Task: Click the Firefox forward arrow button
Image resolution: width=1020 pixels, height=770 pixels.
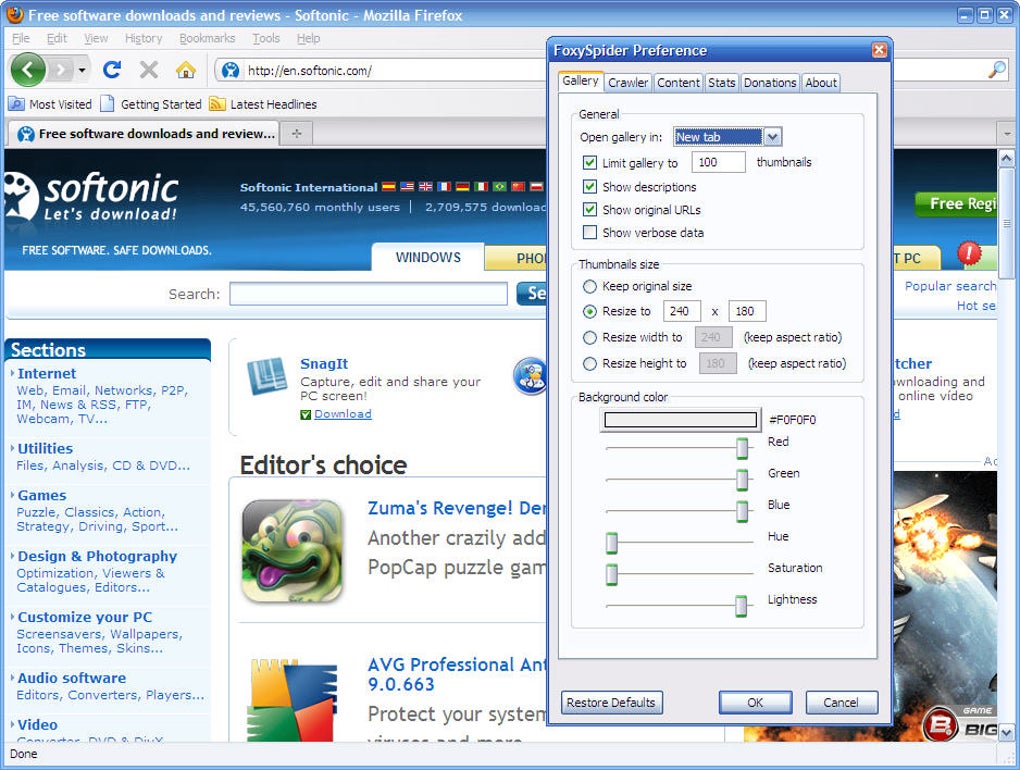Action: [x=60, y=70]
